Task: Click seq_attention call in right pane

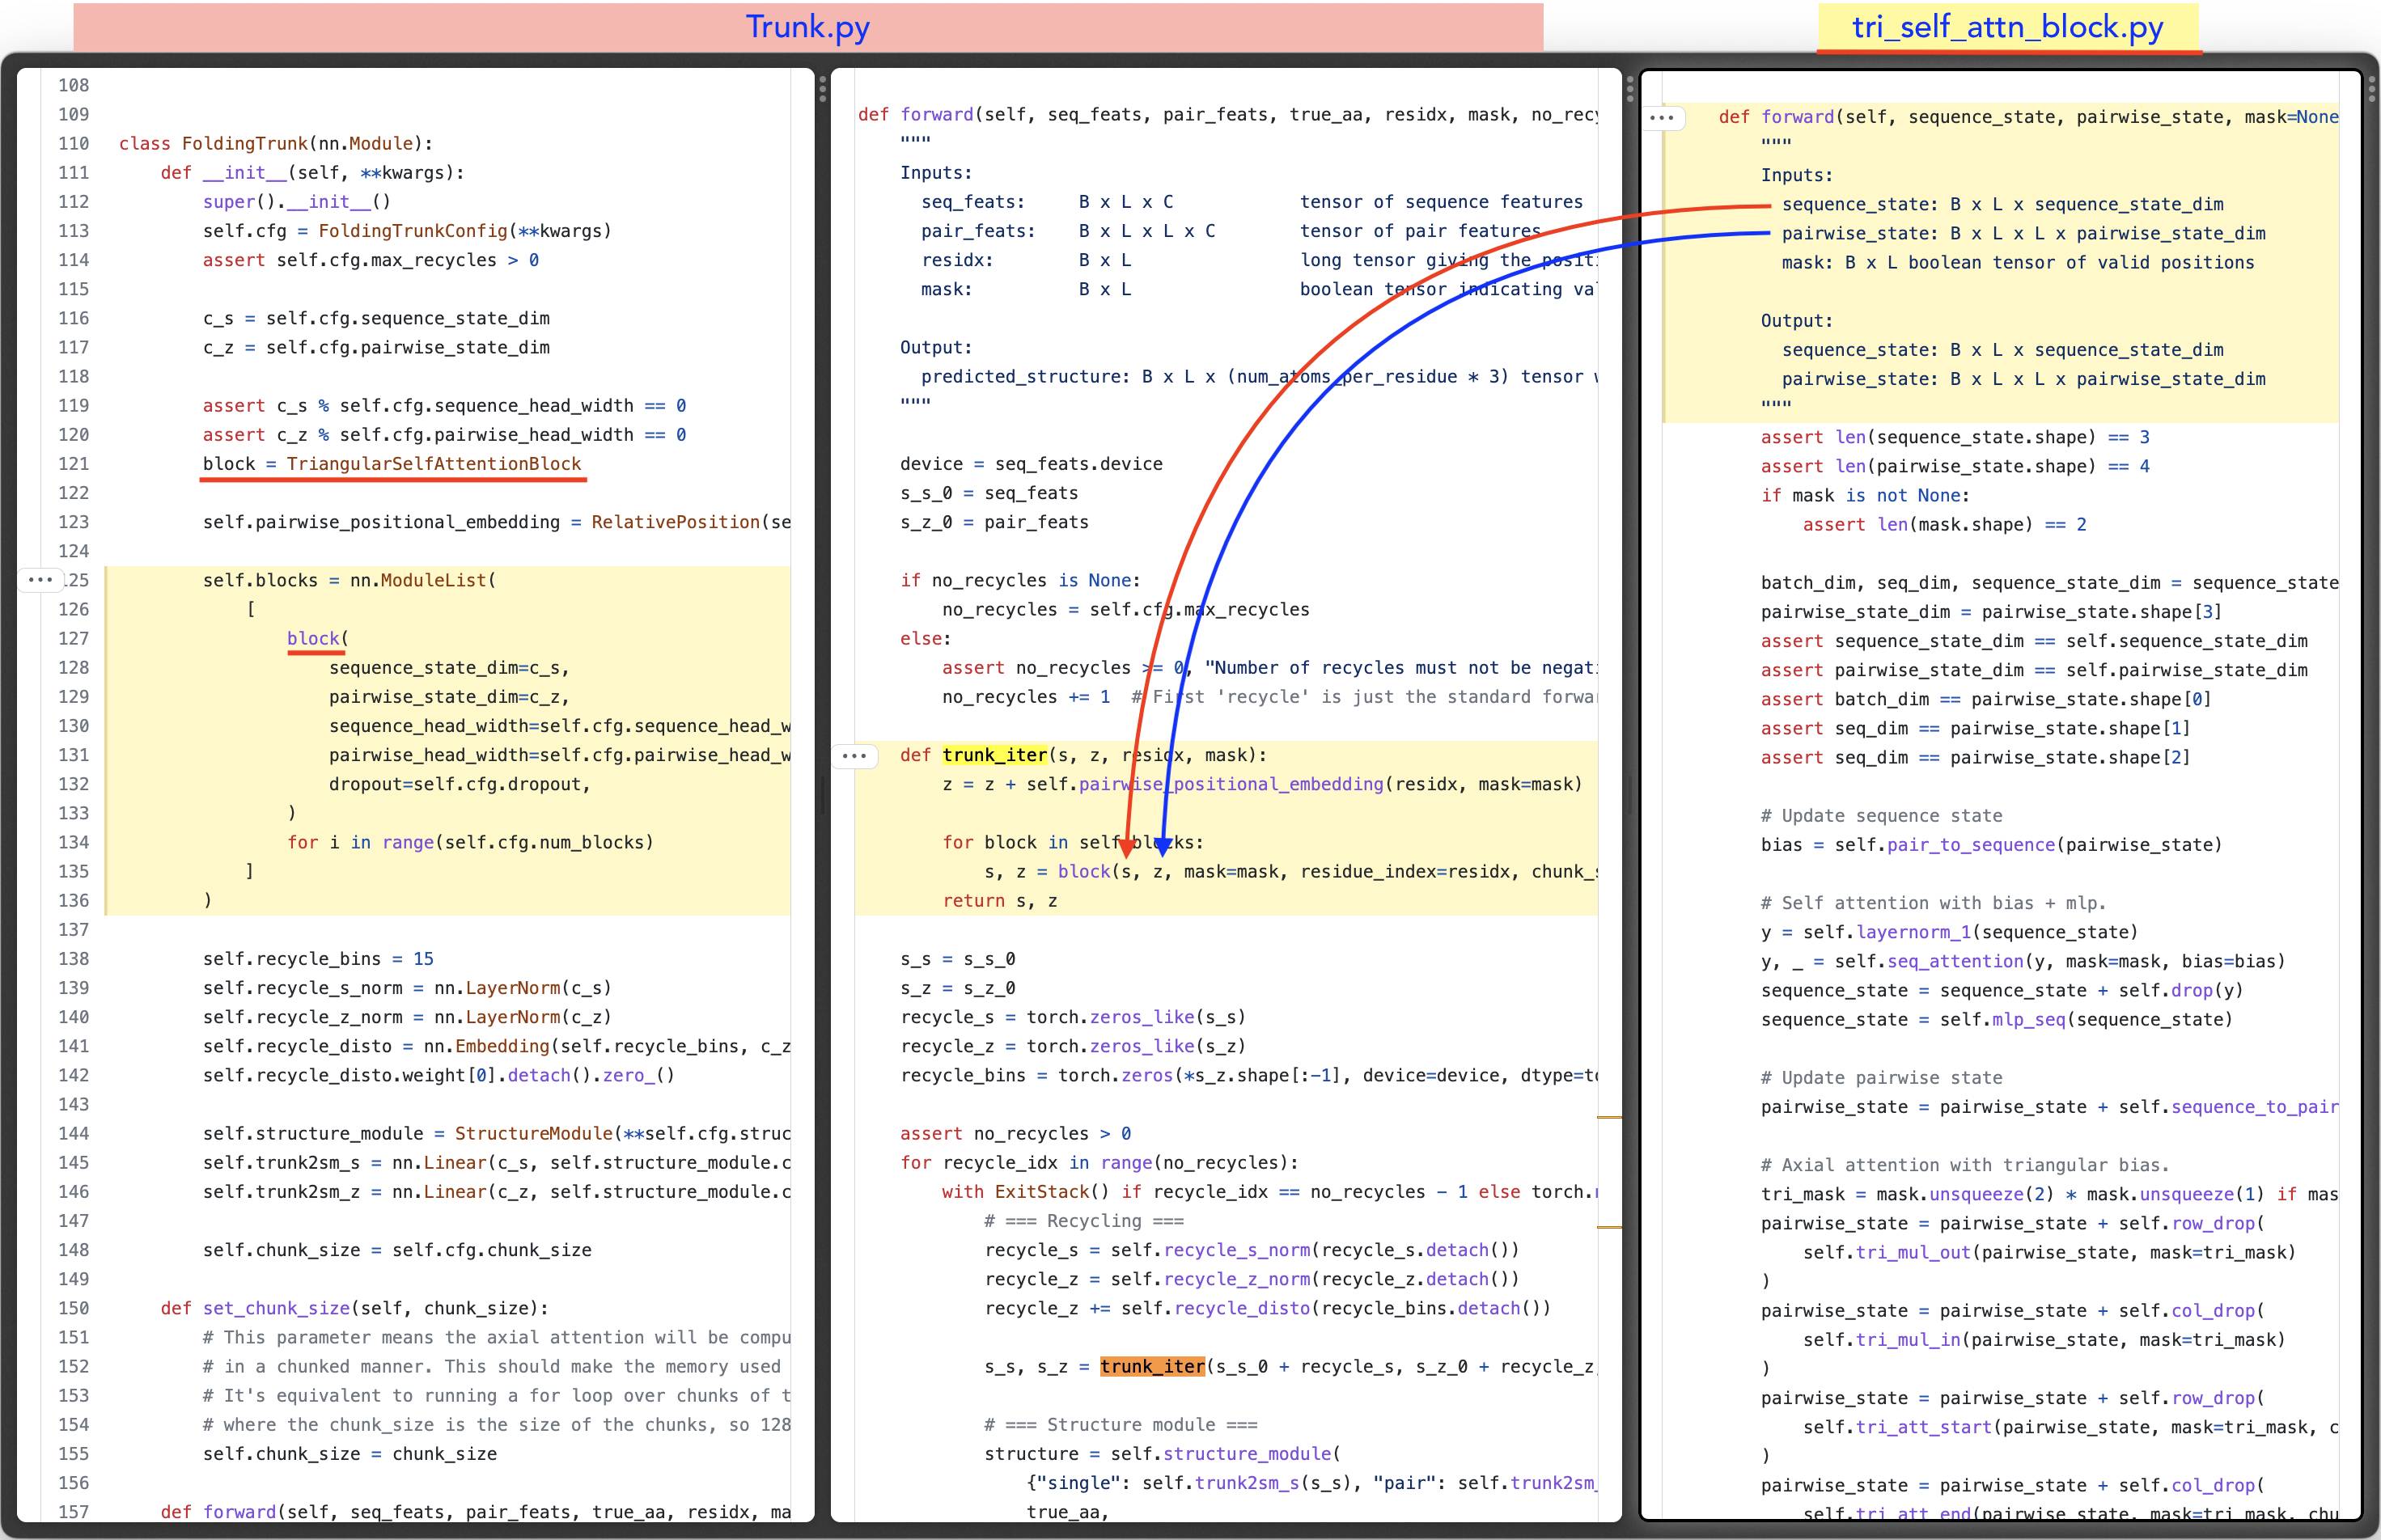Action: (x=1955, y=962)
